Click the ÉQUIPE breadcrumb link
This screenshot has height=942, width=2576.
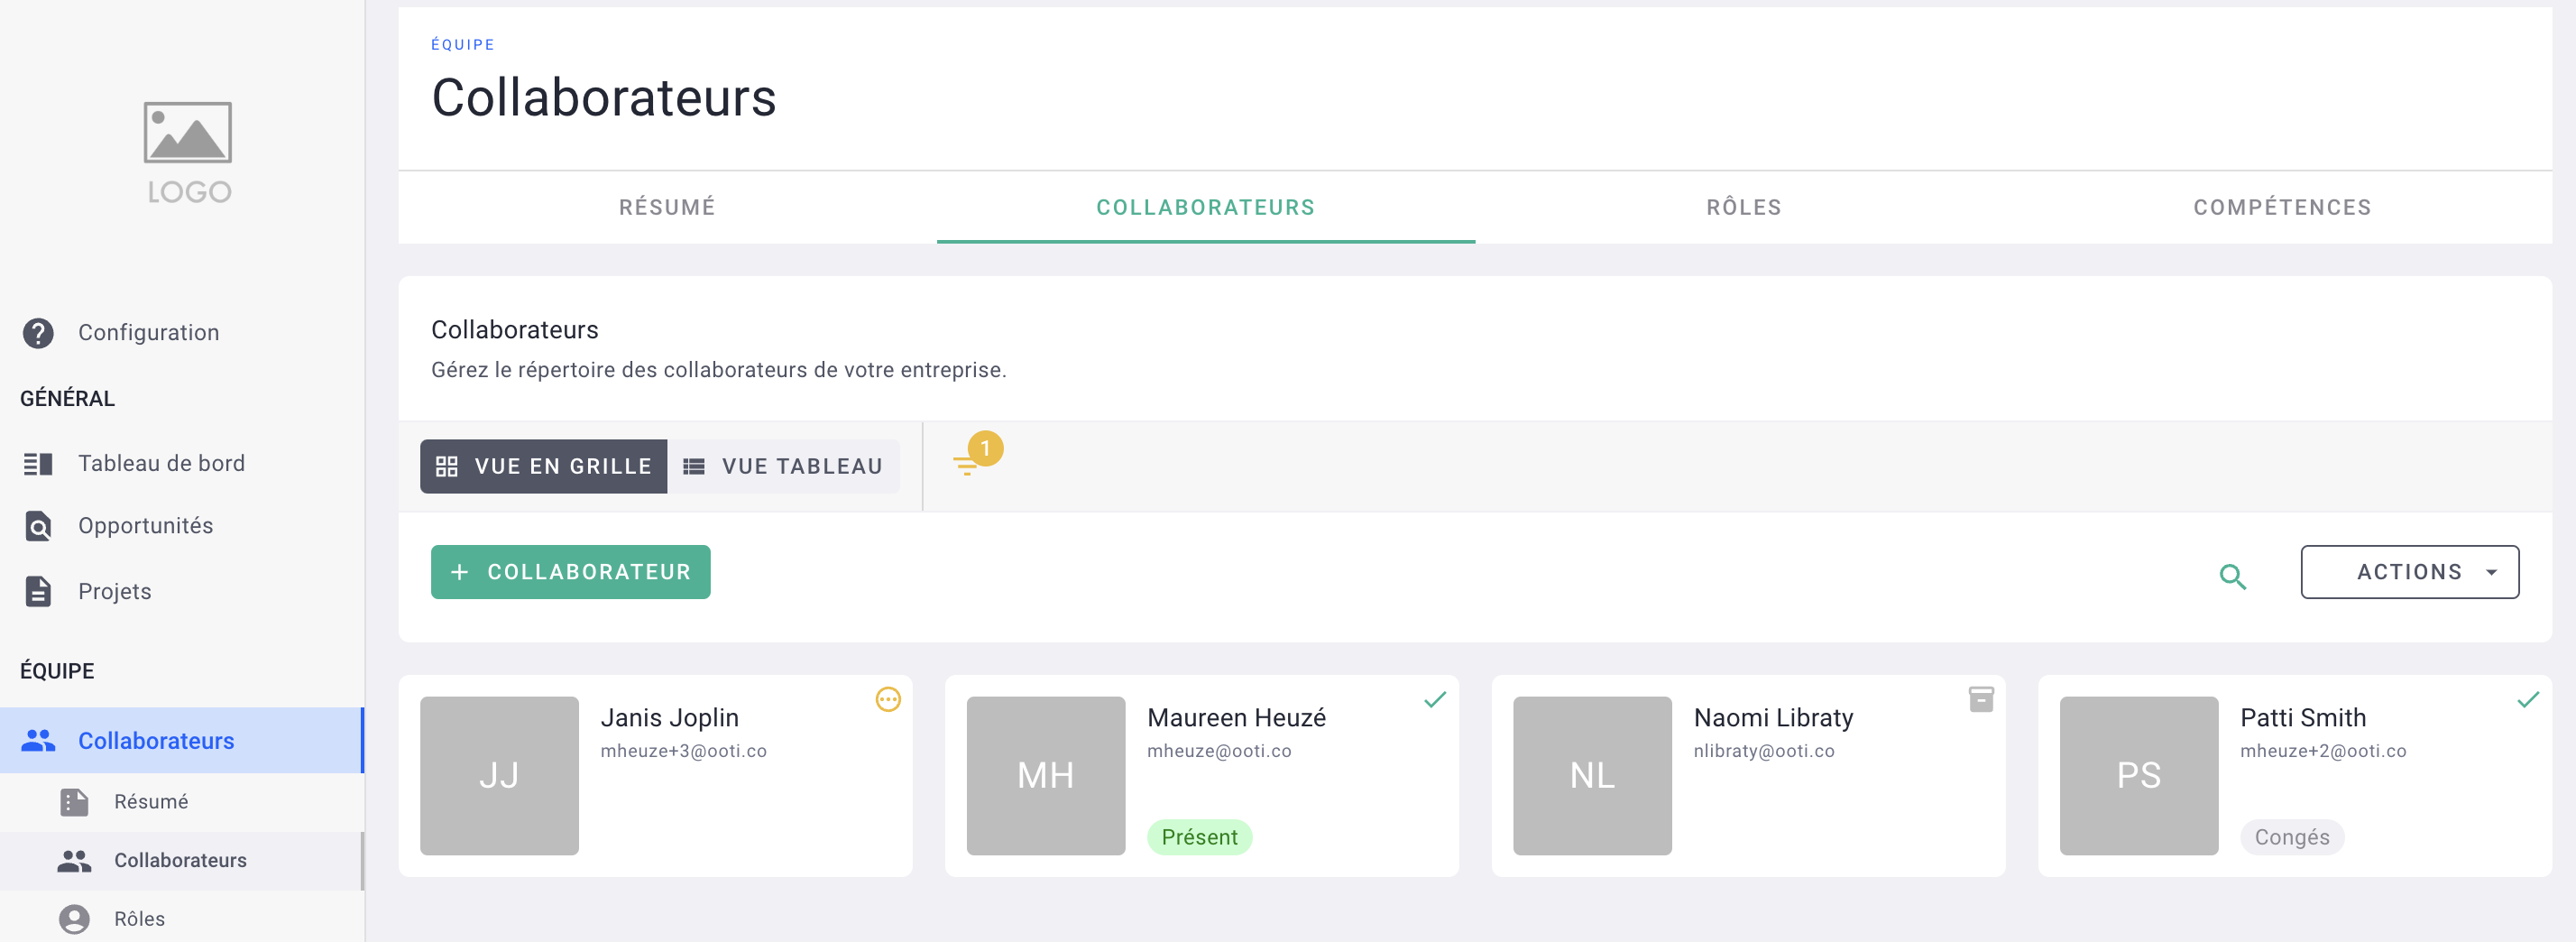coord(462,44)
